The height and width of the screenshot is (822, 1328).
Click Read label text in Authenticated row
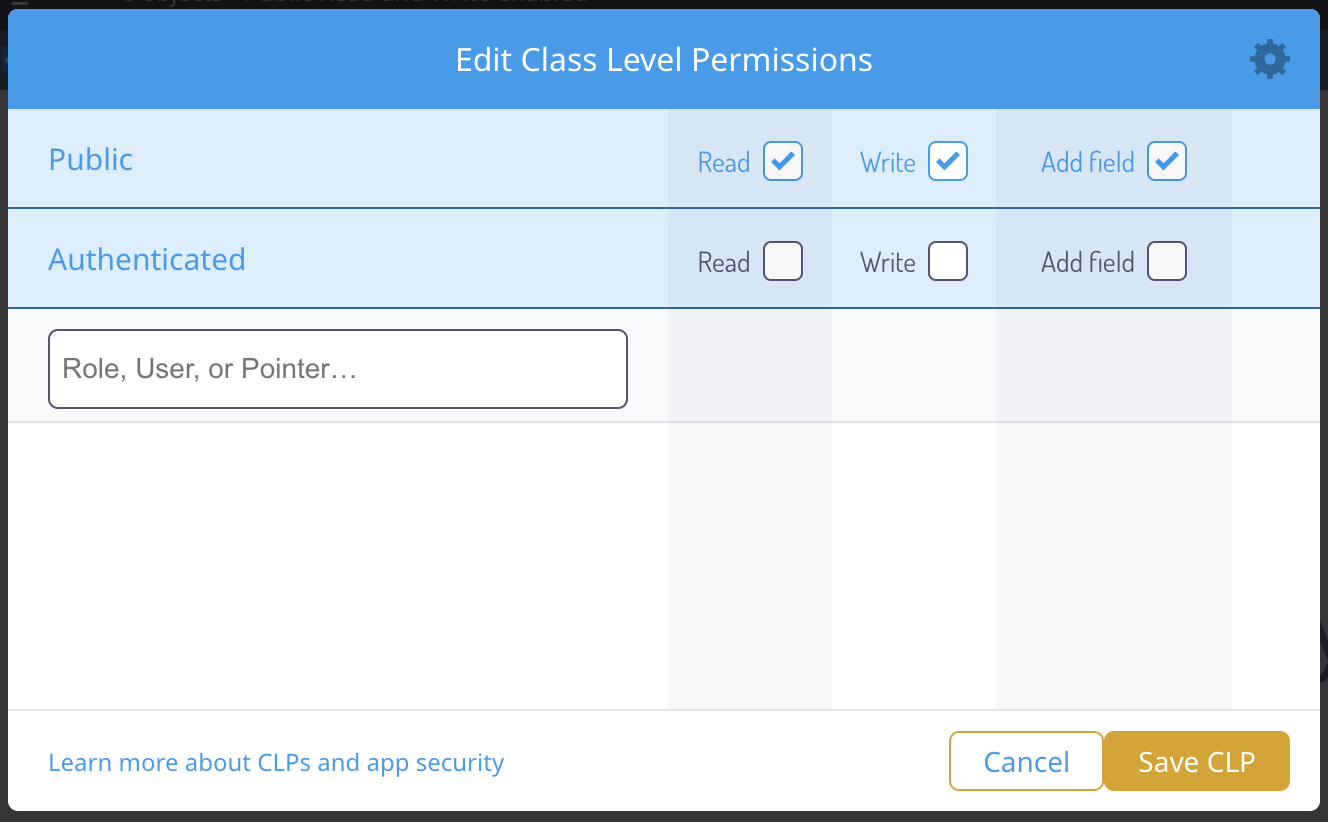[x=724, y=263]
